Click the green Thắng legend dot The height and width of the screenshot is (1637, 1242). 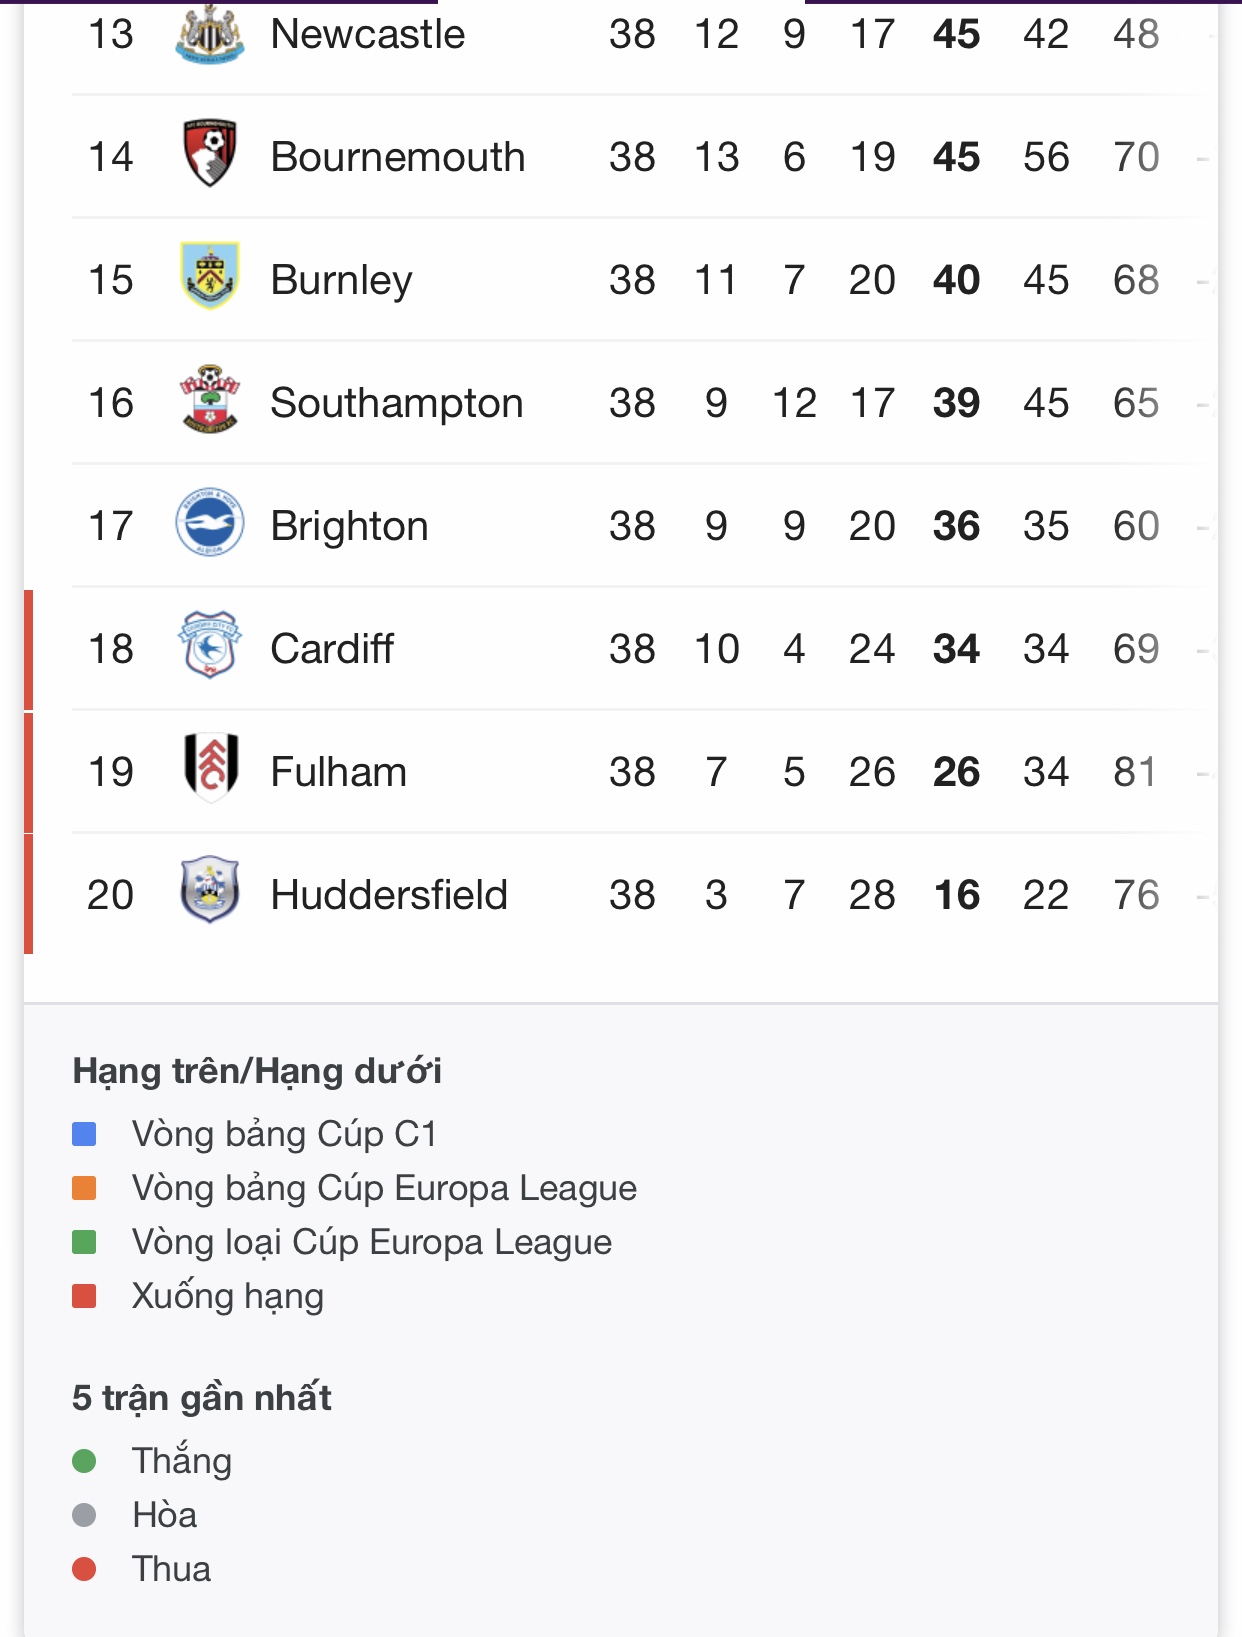tap(85, 1461)
